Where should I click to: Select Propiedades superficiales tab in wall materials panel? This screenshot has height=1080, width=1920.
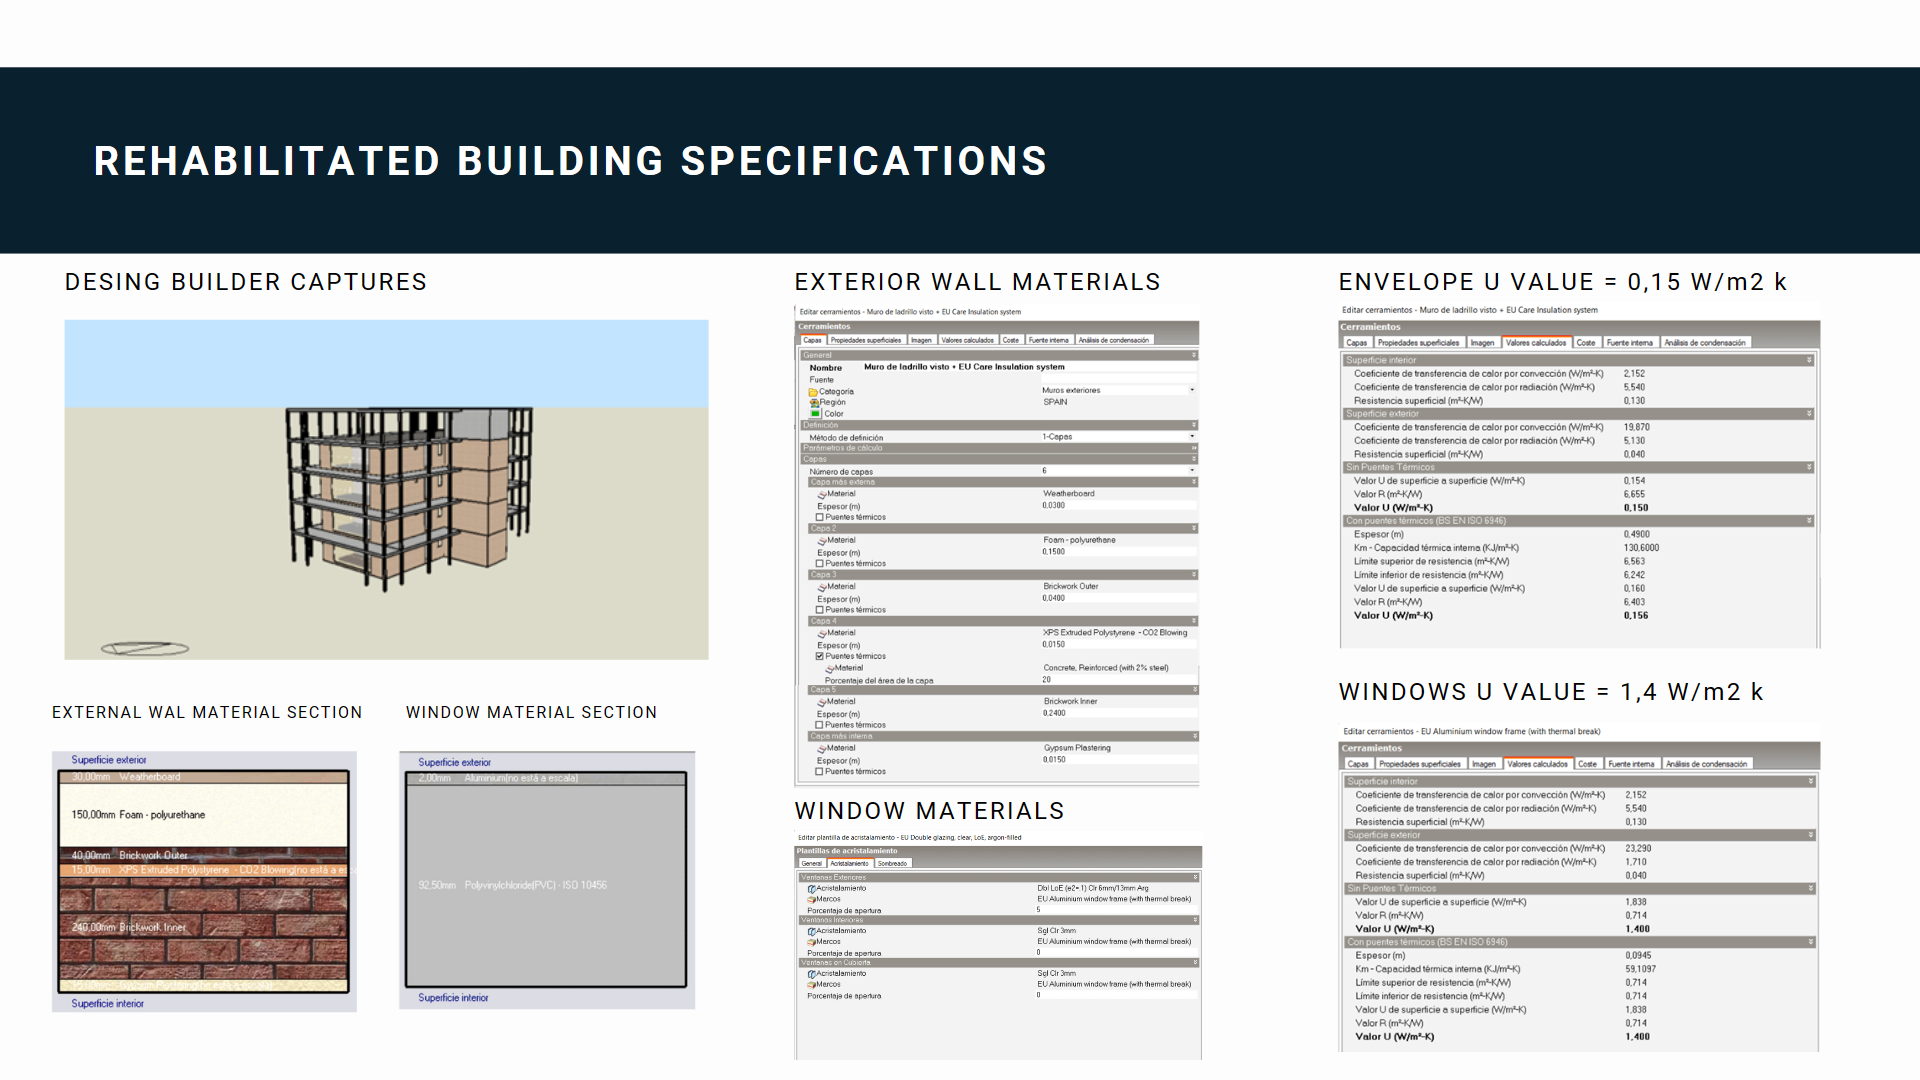point(866,340)
